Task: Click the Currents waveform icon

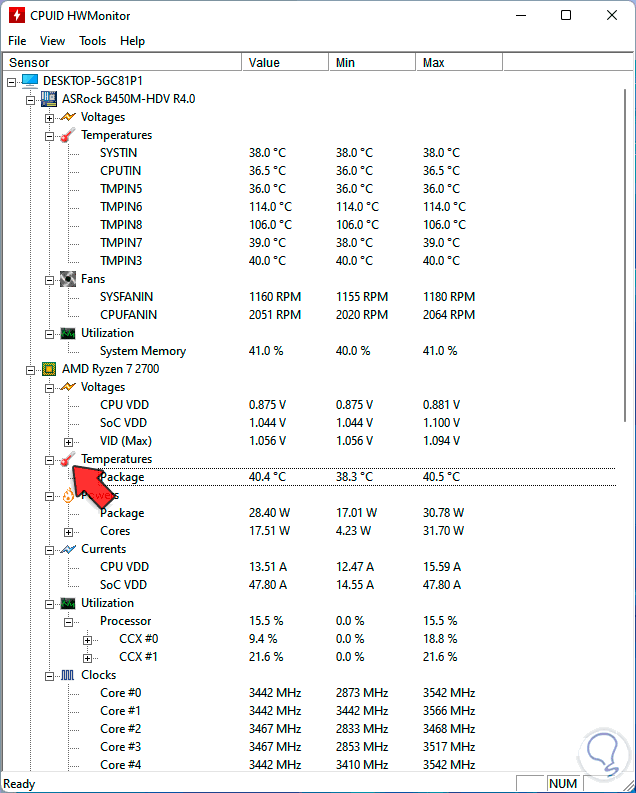Action: [68, 549]
